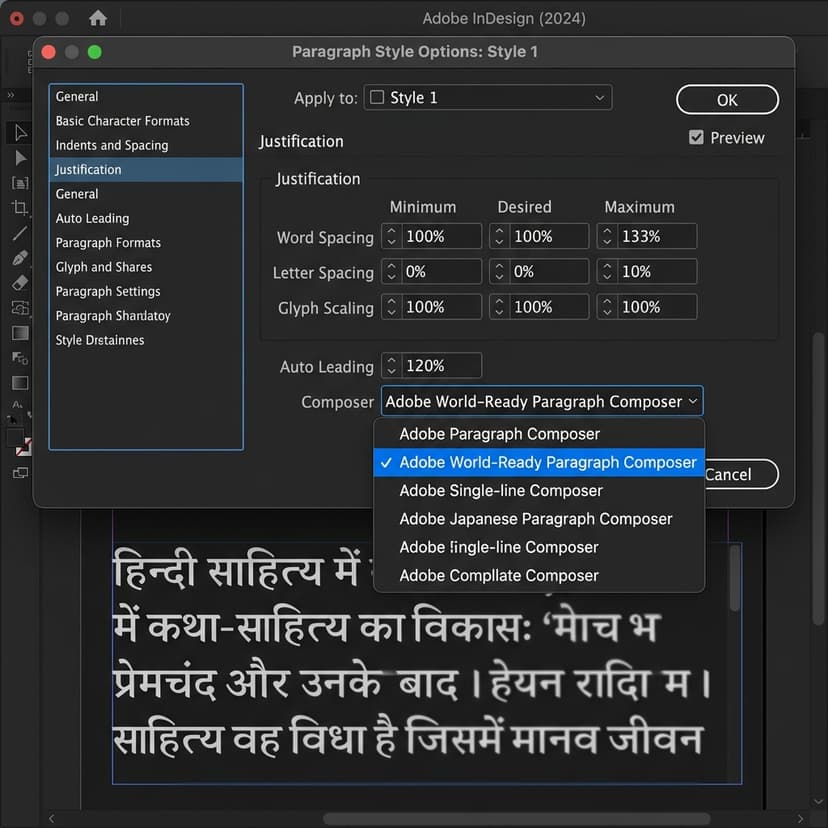Click the document horizontal scrollbar thumb
828x828 pixels.
point(516,818)
